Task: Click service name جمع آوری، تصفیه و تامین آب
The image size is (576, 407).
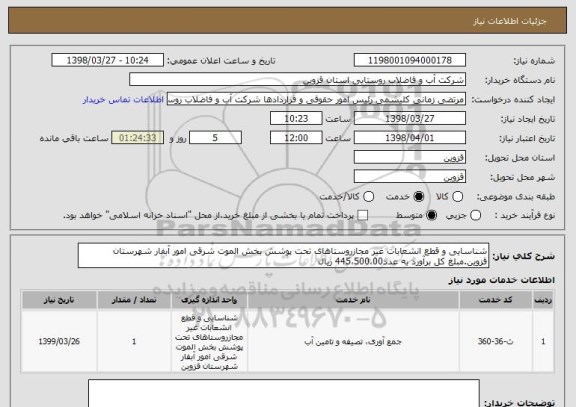Action: point(353,342)
